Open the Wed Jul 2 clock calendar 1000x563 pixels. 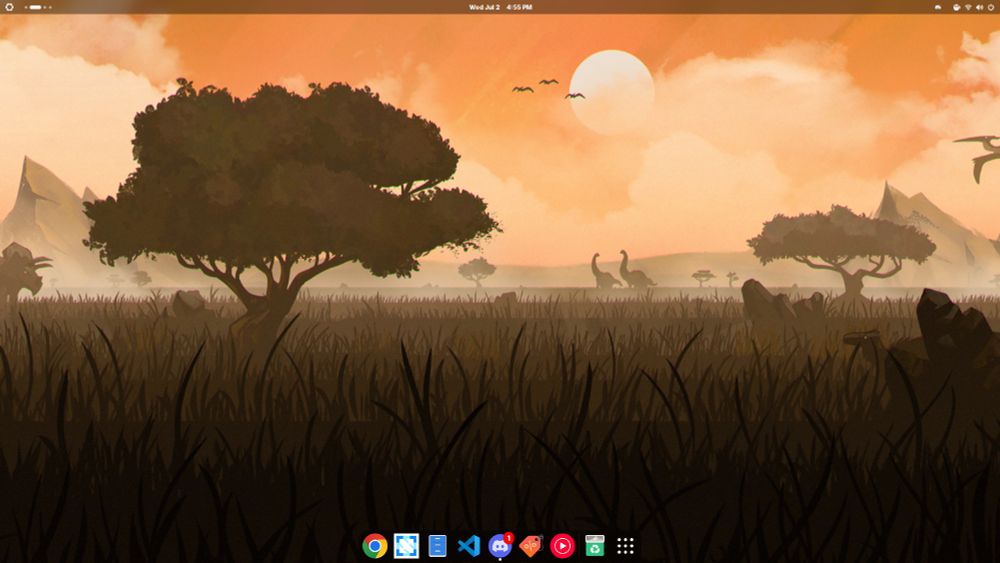coord(500,7)
